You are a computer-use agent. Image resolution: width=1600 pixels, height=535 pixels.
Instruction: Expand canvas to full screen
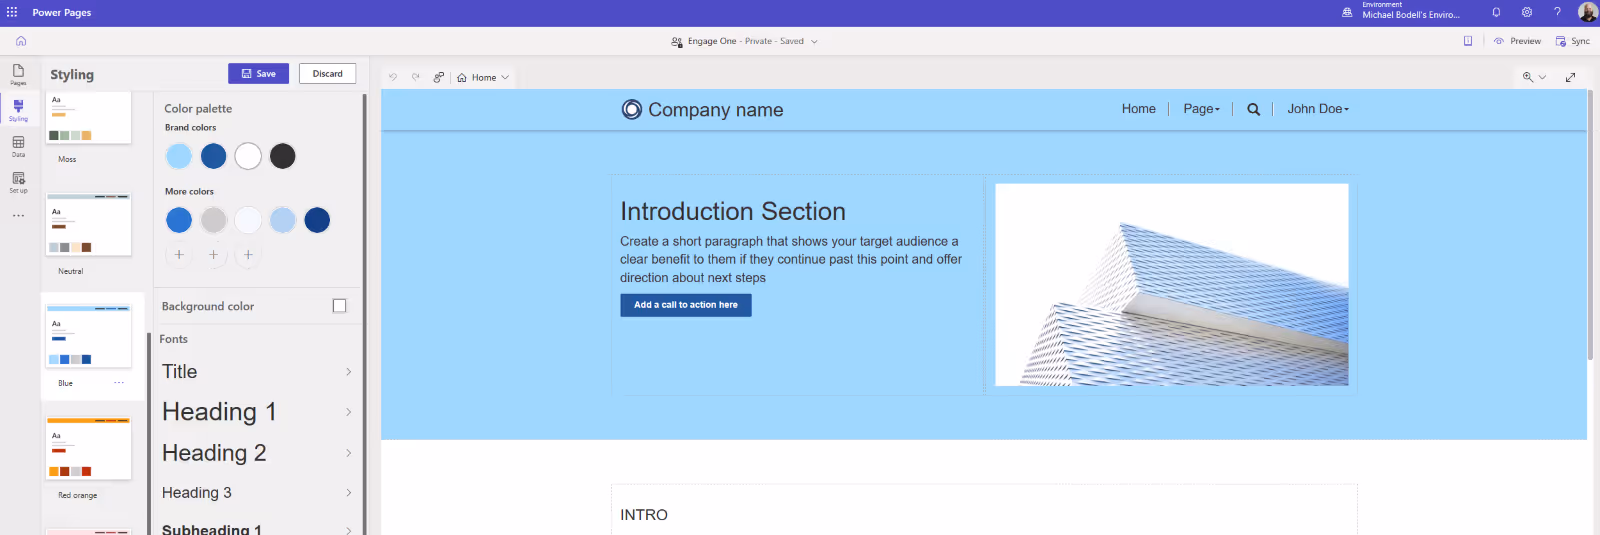click(x=1571, y=77)
